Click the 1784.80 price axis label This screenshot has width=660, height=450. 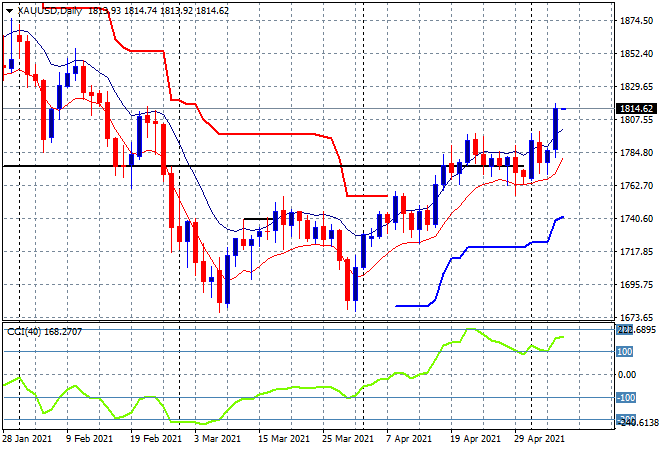pyautogui.click(x=637, y=152)
